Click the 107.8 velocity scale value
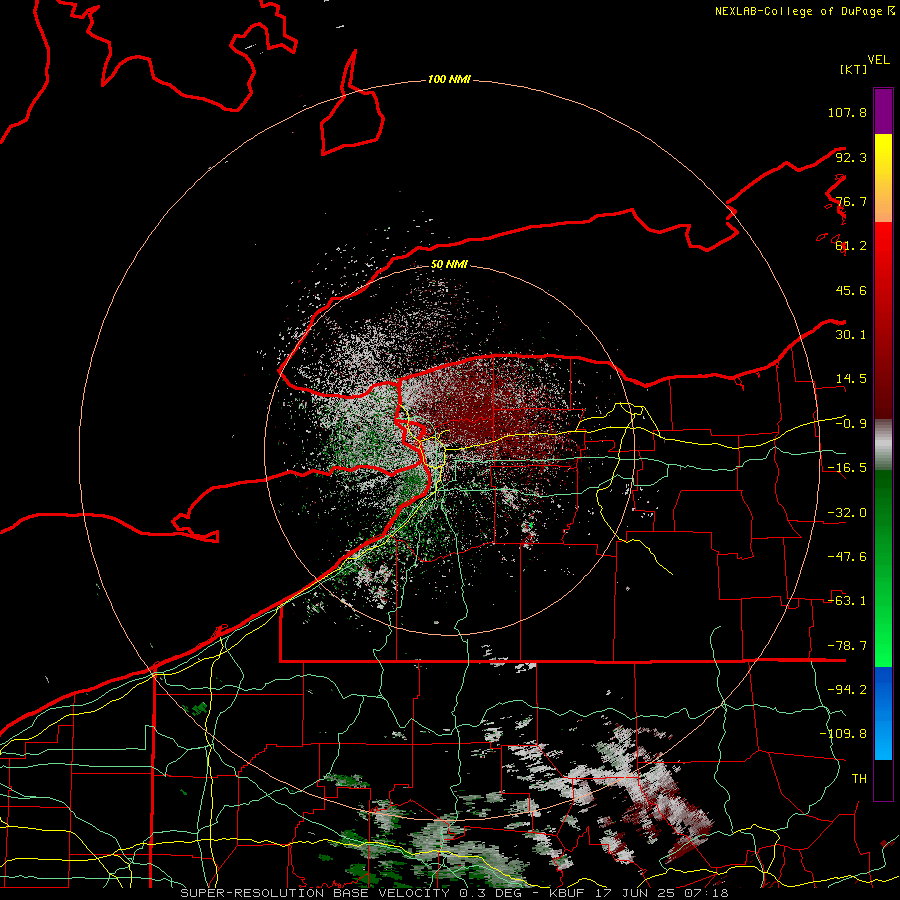The image size is (900, 900). 847,112
